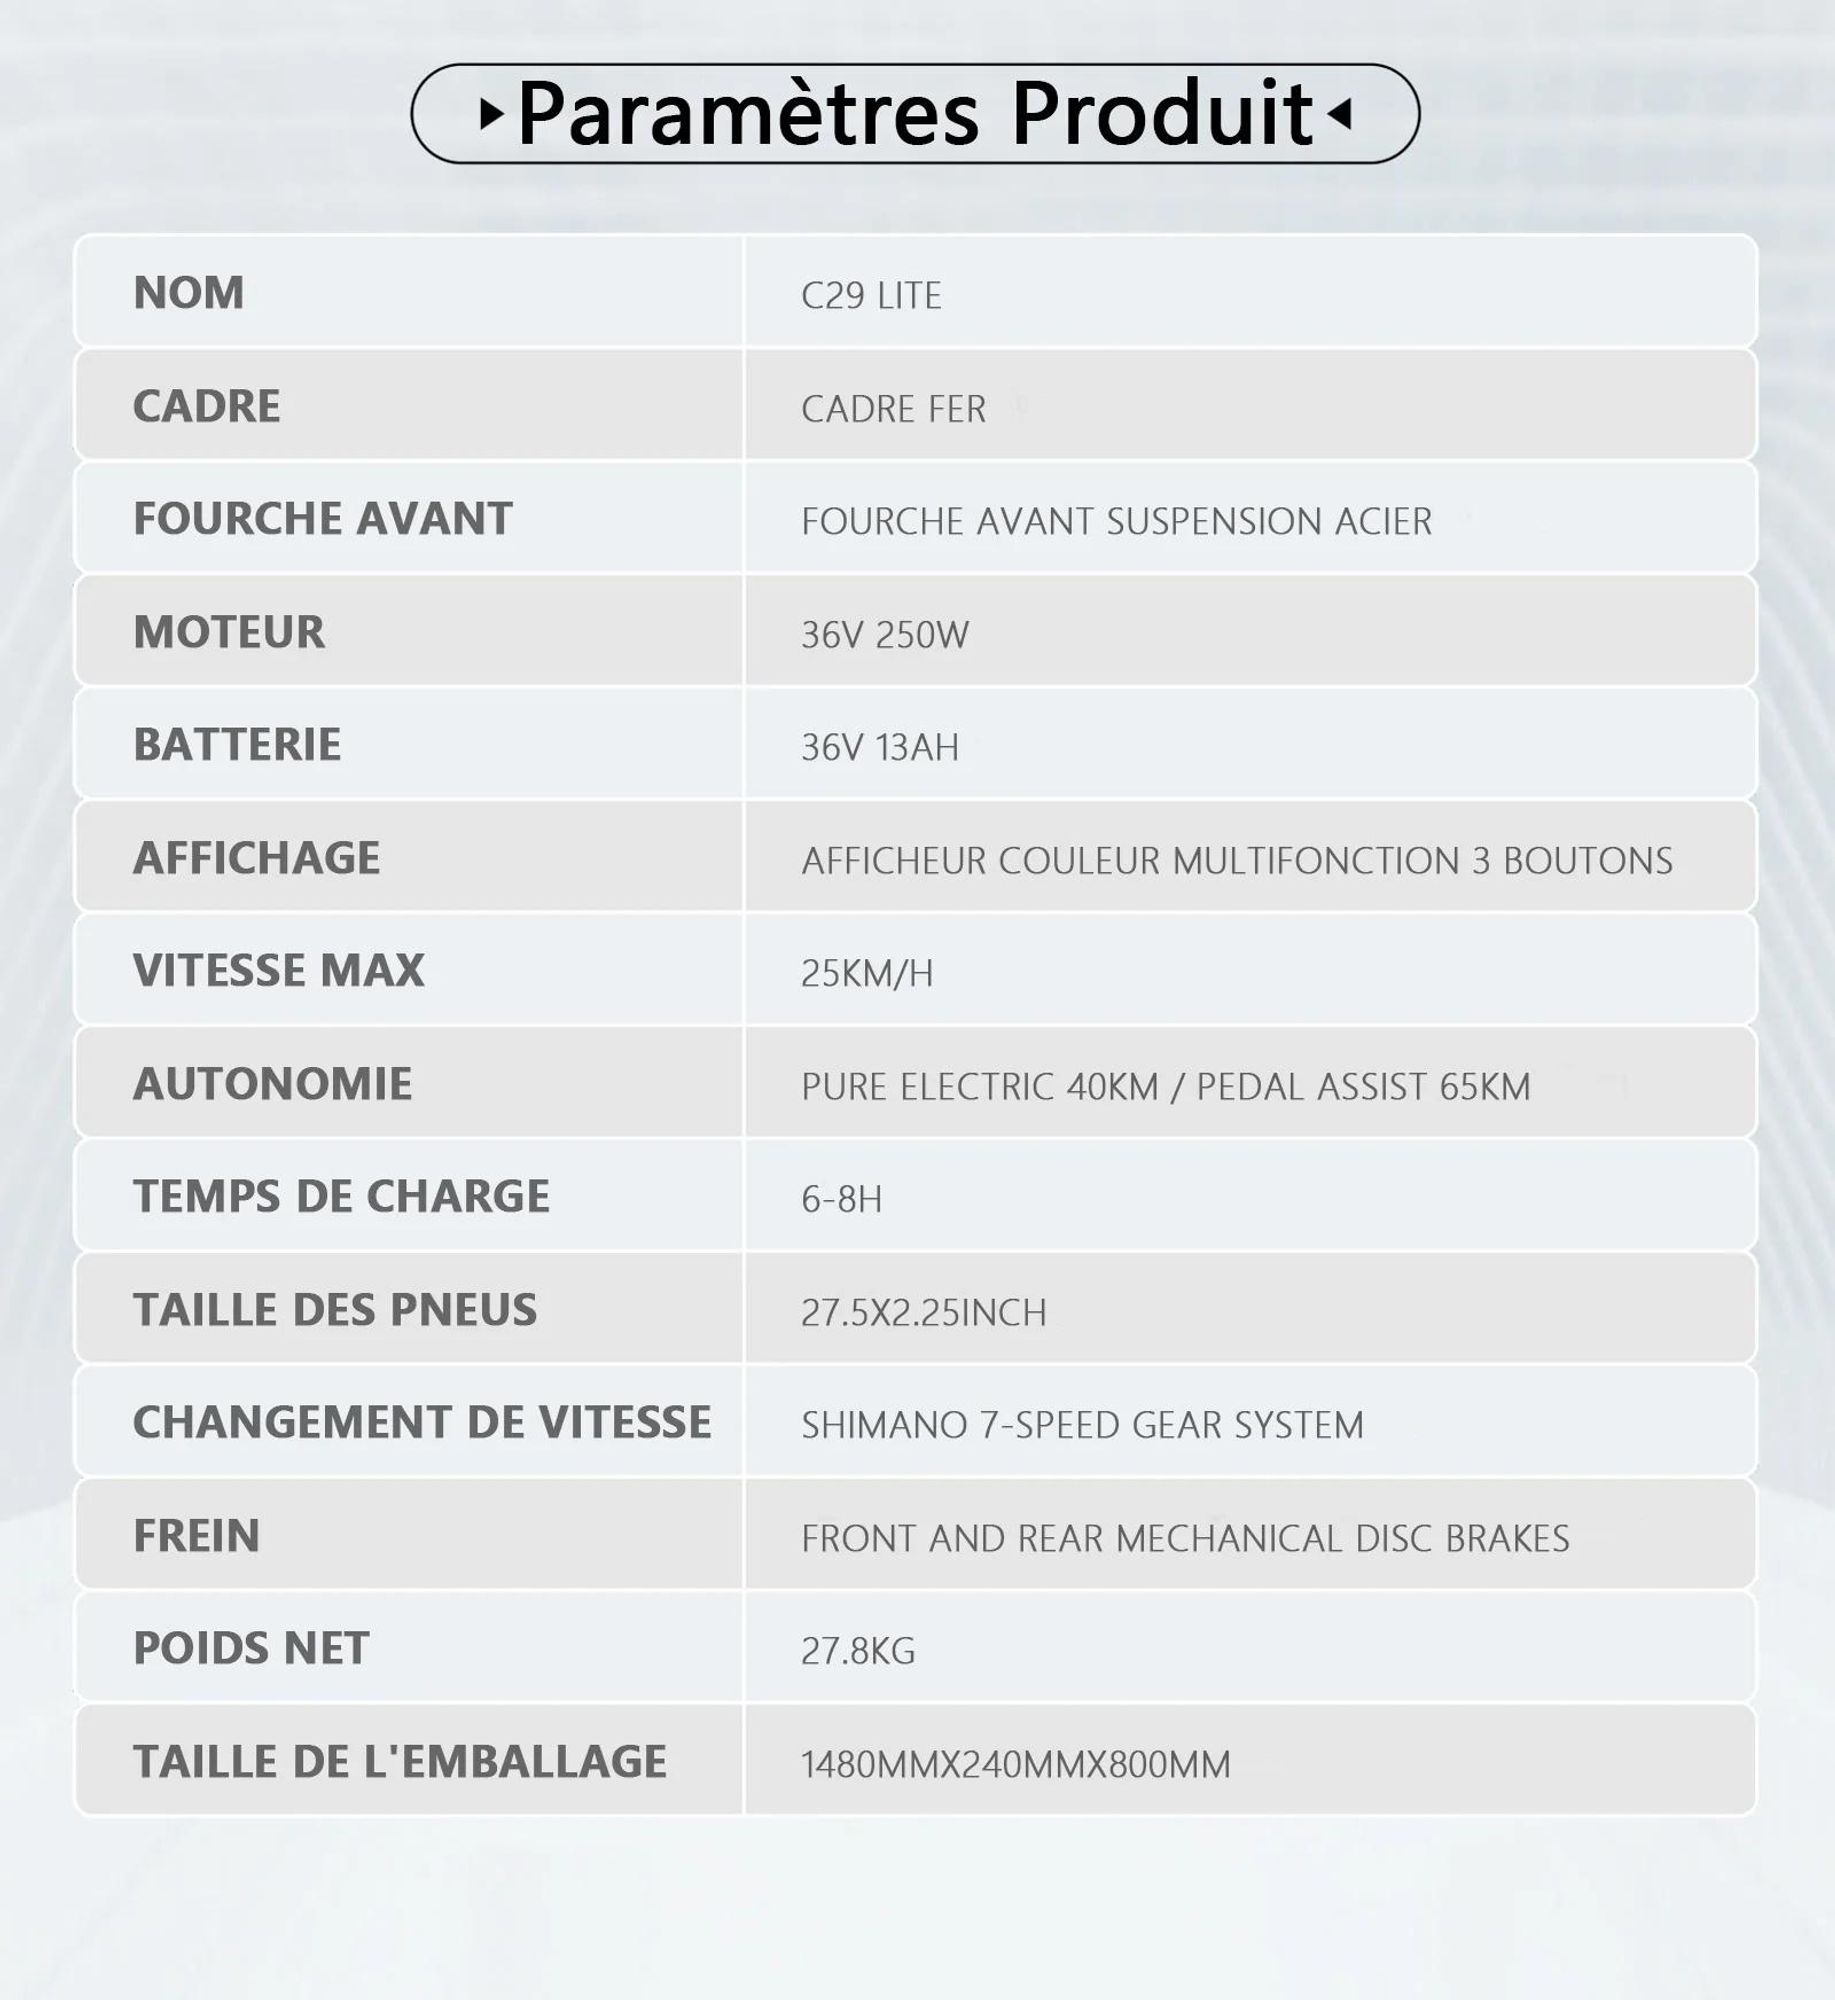Image resolution: width=1835 pixels, height=2000 pixels.
Task: Click the FREIN row's disc brakes value
Action: click(x=1185, y=1538)
